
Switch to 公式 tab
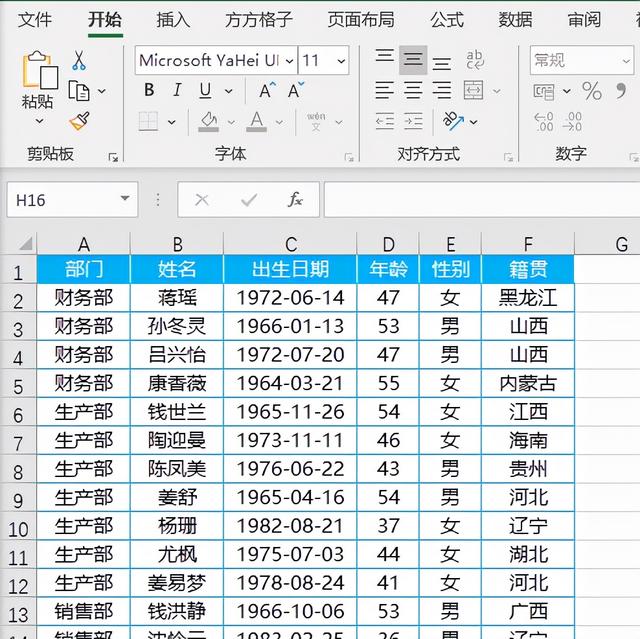click(x=447, y=20)
